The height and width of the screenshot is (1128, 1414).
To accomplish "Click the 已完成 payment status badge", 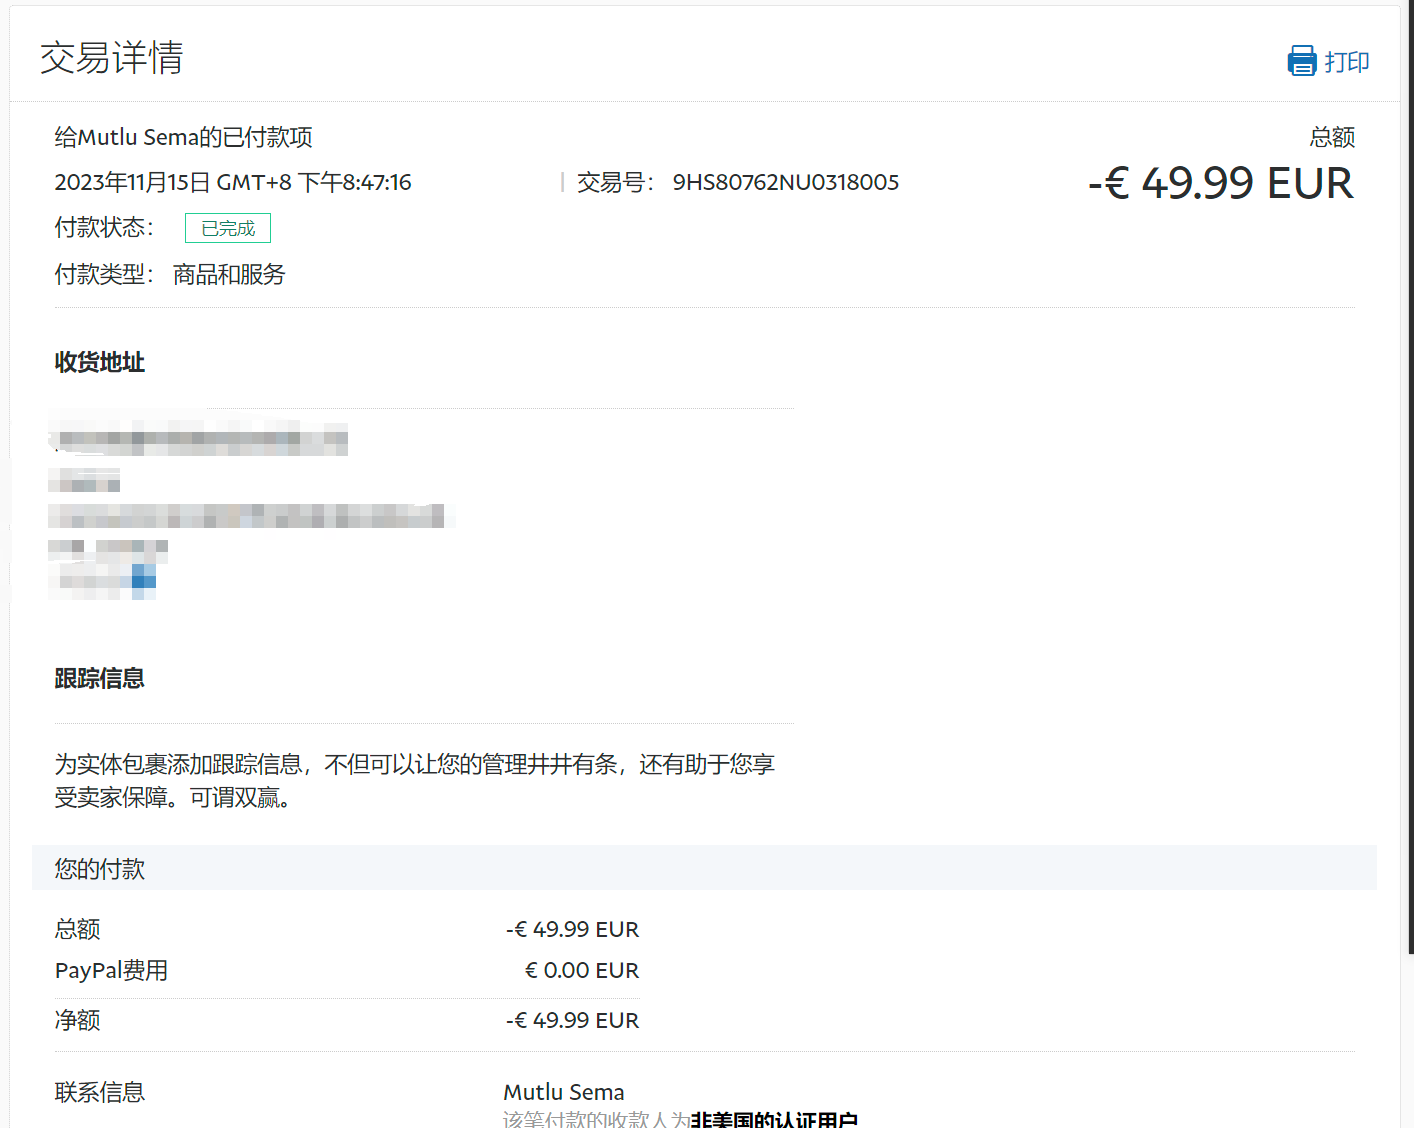I will 228,228.
